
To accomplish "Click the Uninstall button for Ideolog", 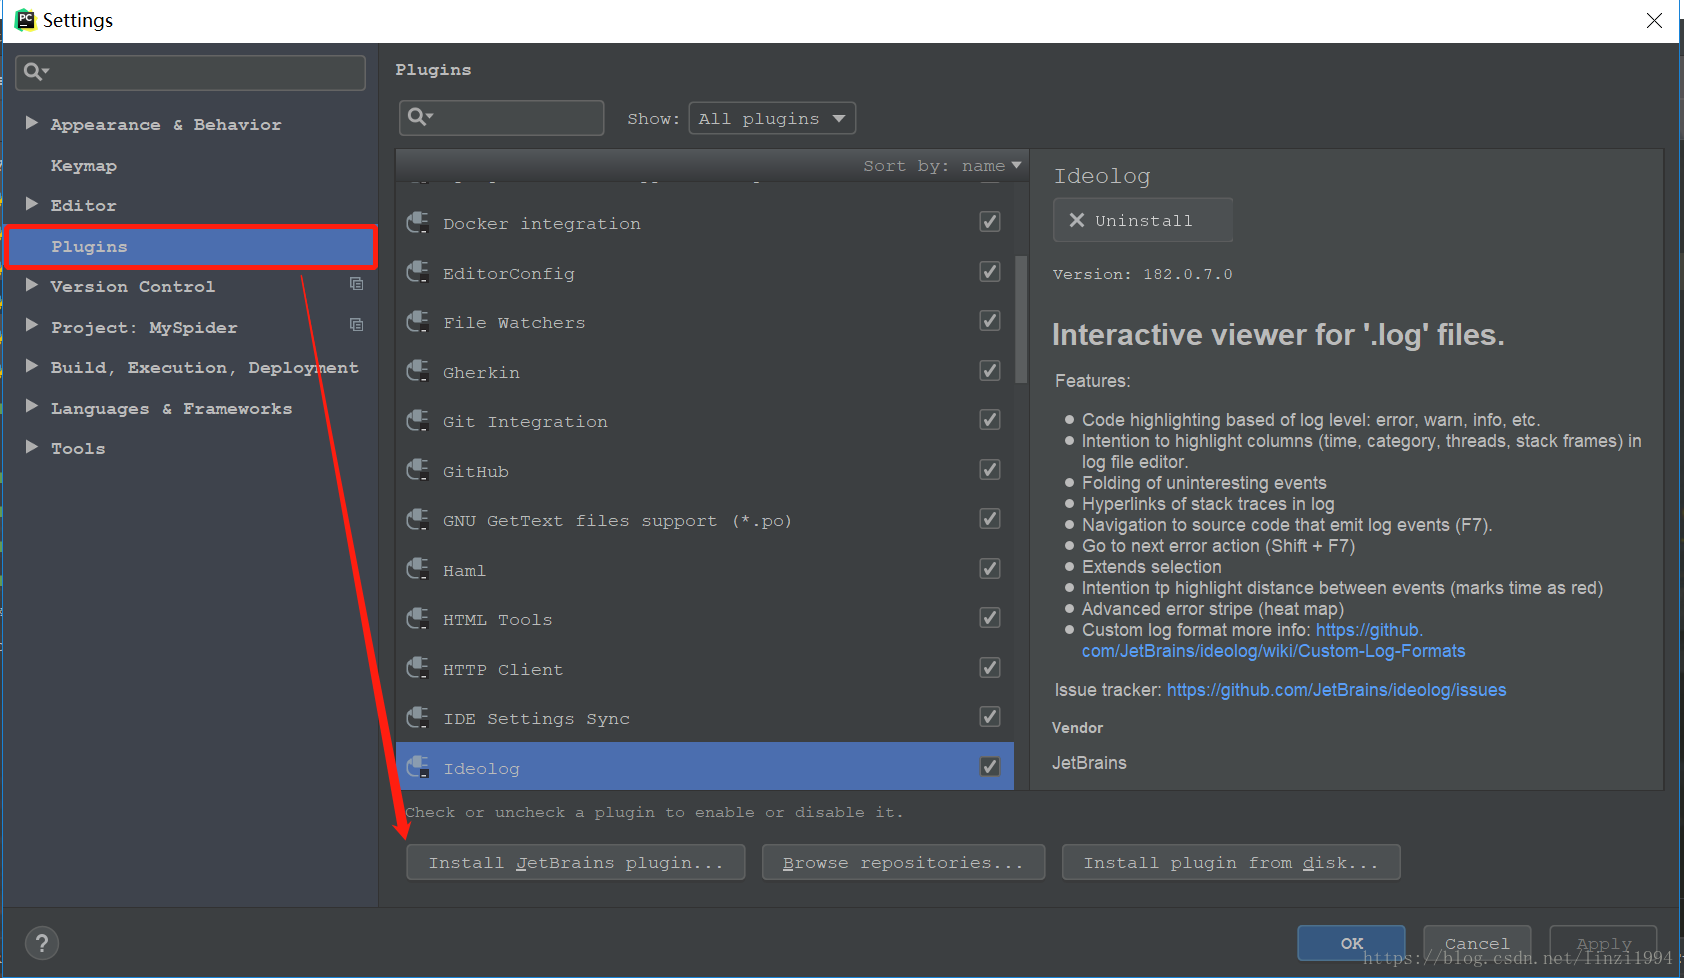I will (1143, 220).
